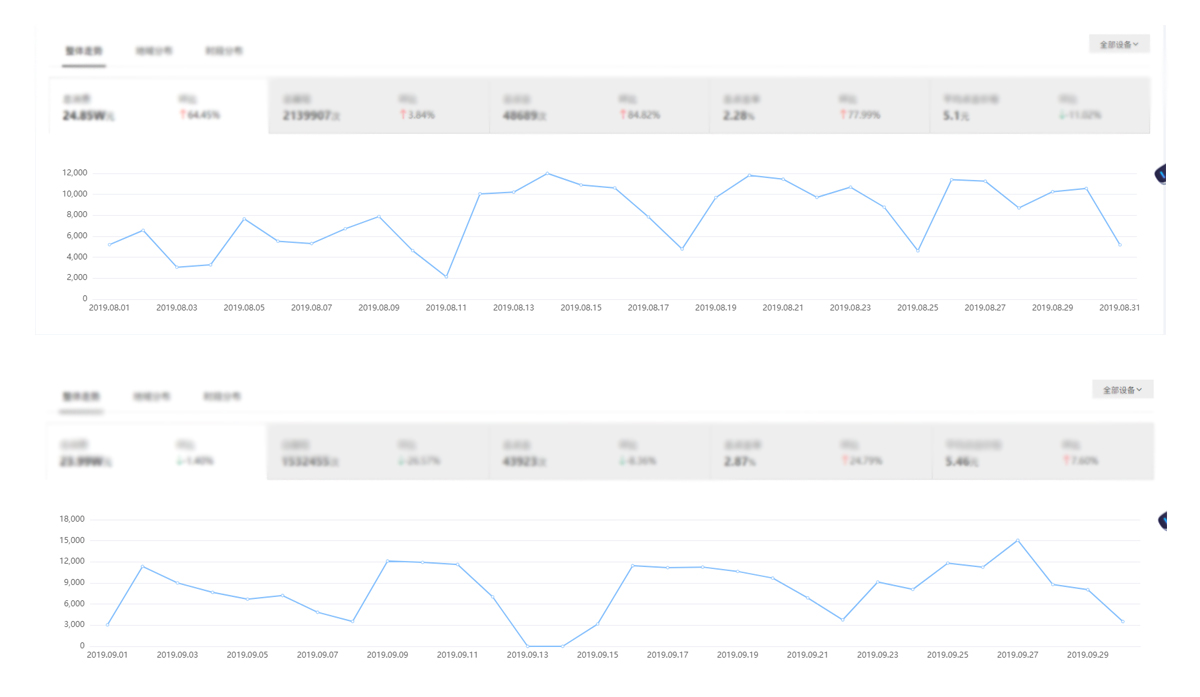Screen dimensions: 1200x697
Task: Click the 2019.08.31 axis label
Action: pyautogui.click(x=1120, y=308)
